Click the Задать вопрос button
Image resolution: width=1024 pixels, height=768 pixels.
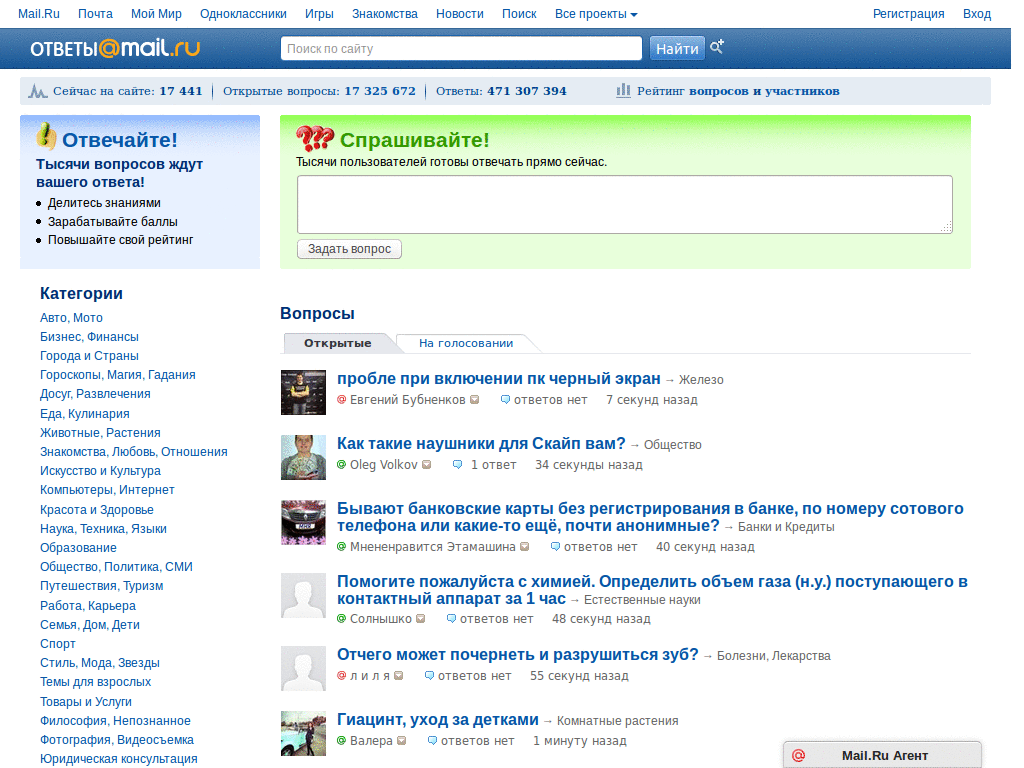tap(349, 249)
